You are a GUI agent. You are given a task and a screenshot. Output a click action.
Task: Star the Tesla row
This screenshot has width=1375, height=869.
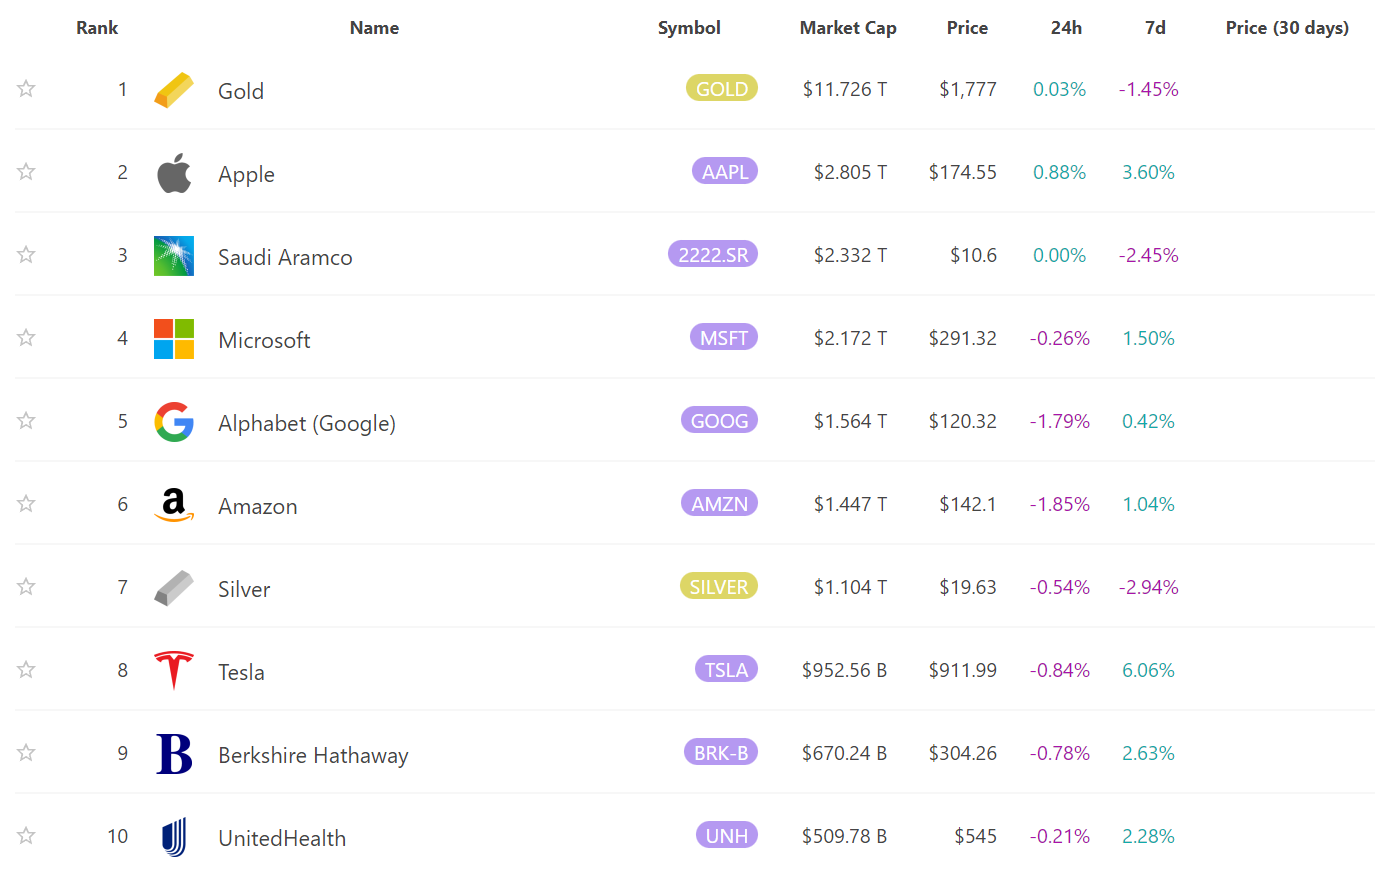point(26,670)
